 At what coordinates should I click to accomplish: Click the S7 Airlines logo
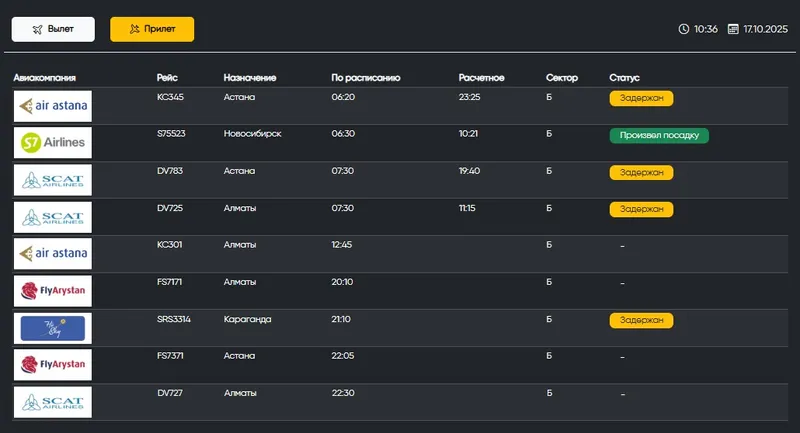click(53, 142)
